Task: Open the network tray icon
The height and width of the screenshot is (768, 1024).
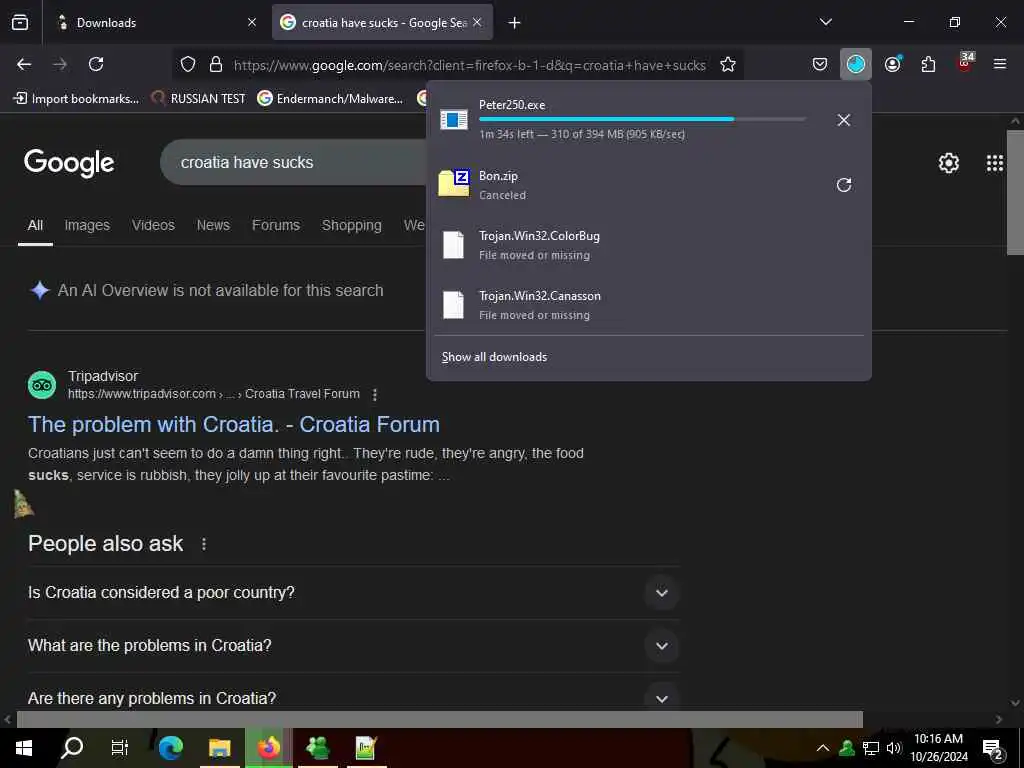Action: [871, 748]
